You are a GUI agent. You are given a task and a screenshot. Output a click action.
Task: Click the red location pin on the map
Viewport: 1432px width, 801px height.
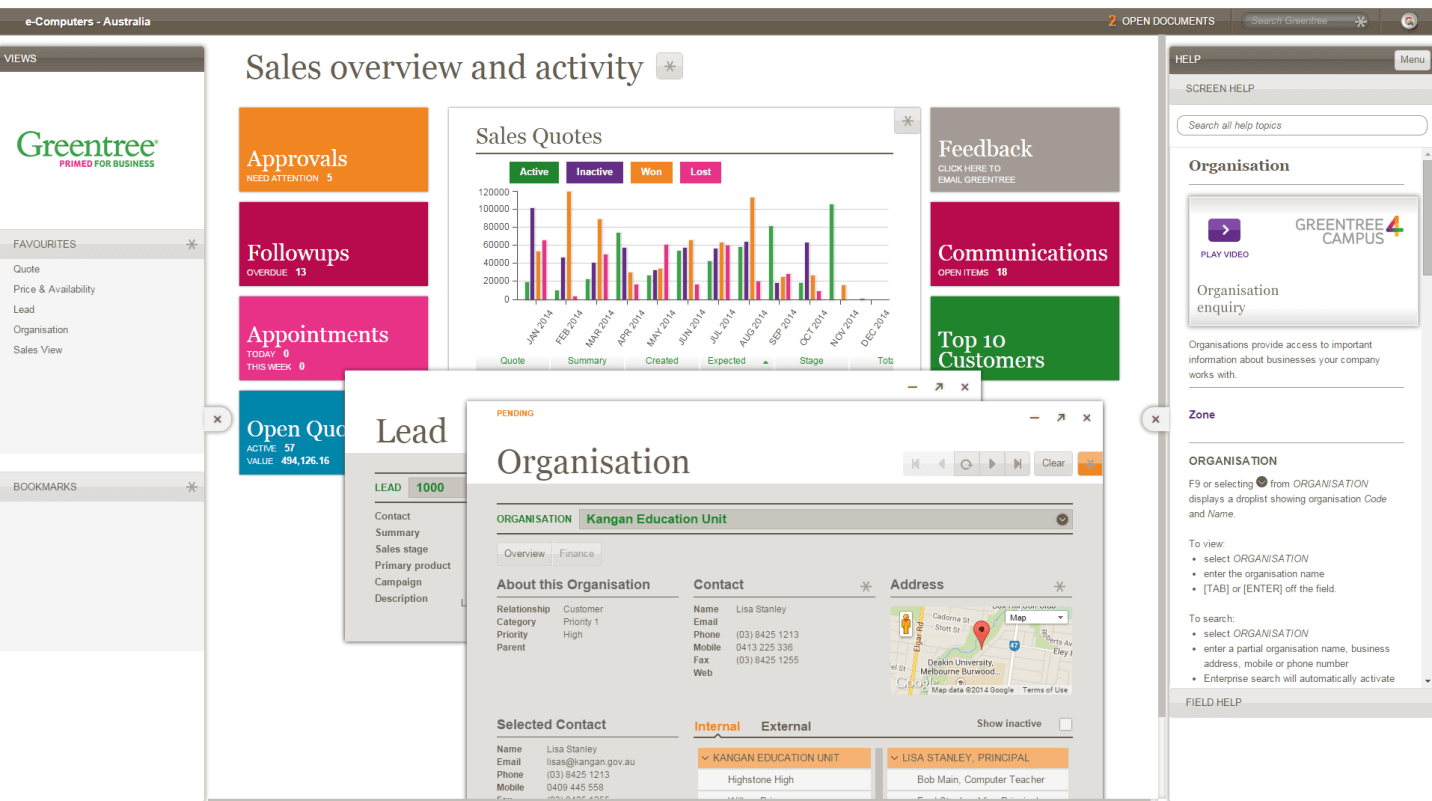981,633
